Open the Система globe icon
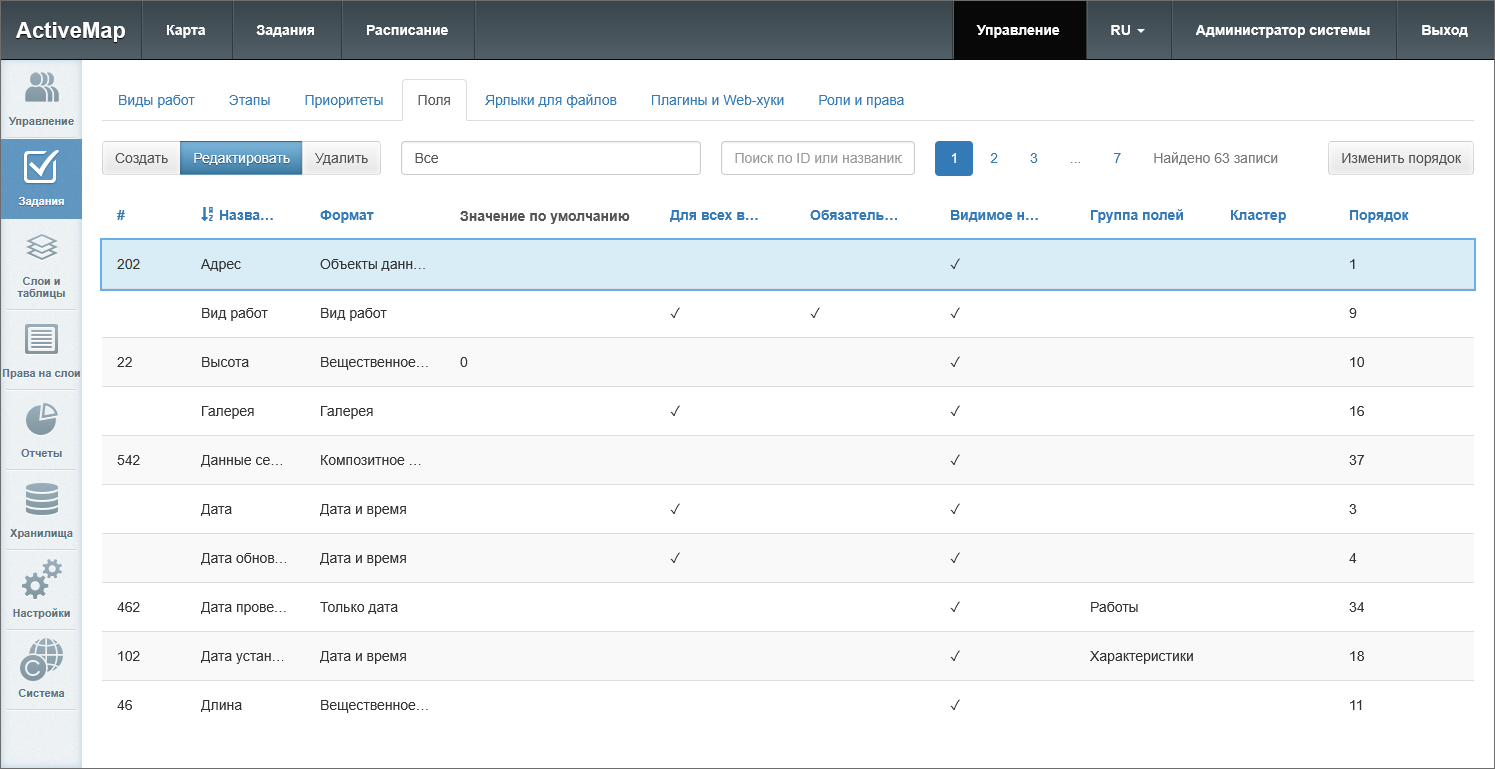The height and width of the screenshot is (769, 1495). (x=41, y=659)
